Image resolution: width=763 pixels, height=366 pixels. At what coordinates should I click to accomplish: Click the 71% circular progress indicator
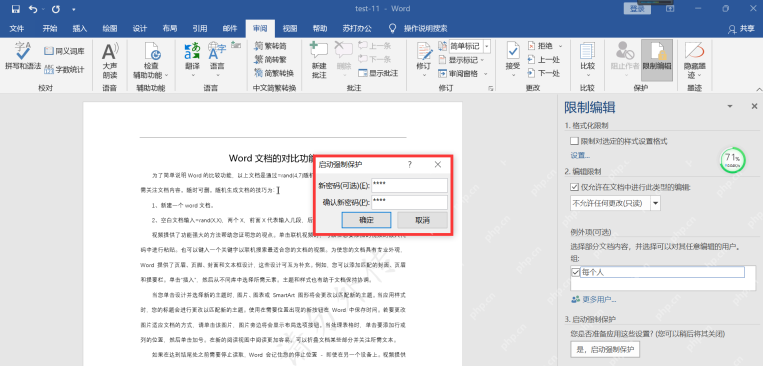[x=732, y=161]
